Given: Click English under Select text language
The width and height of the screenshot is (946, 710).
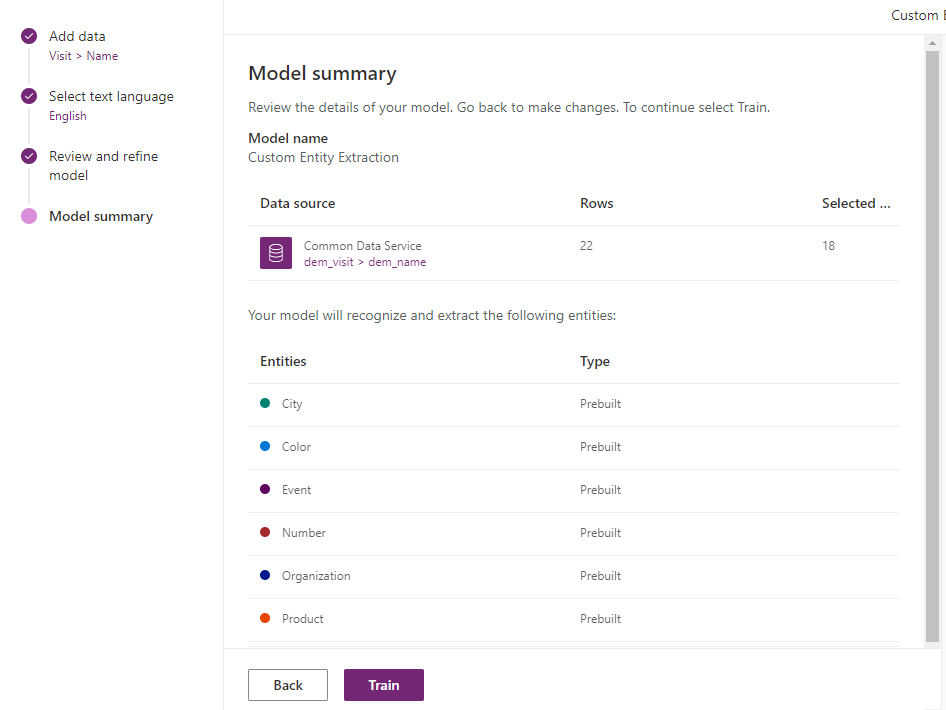Looking at the screenshot, I should coord(68,116).
